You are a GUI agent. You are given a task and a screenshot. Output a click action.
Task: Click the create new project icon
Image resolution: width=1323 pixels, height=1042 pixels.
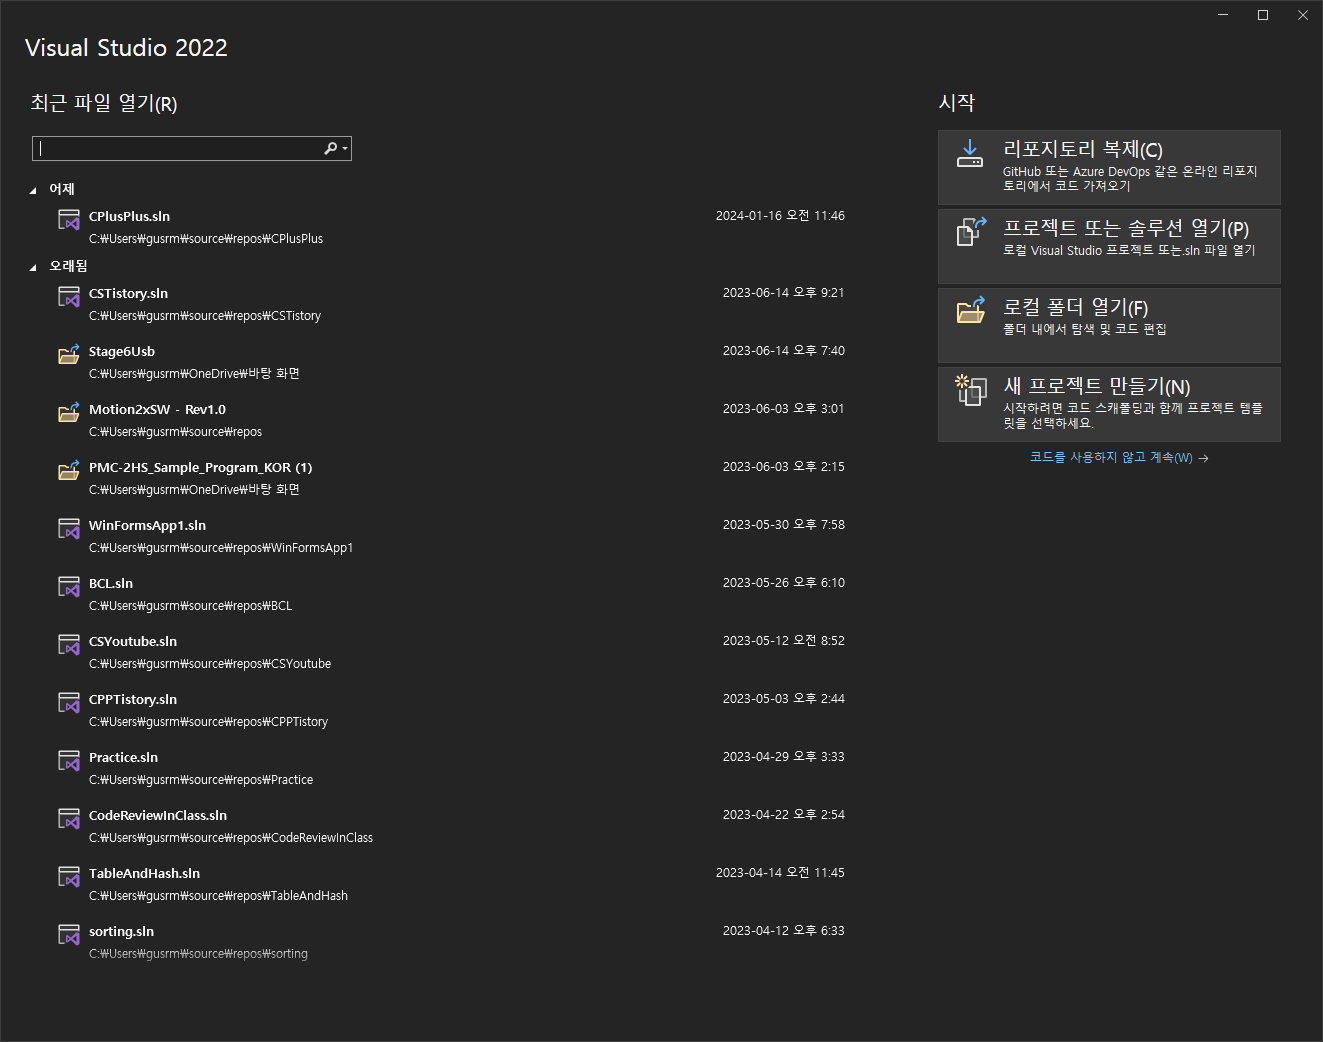click(x=971, y=389)
